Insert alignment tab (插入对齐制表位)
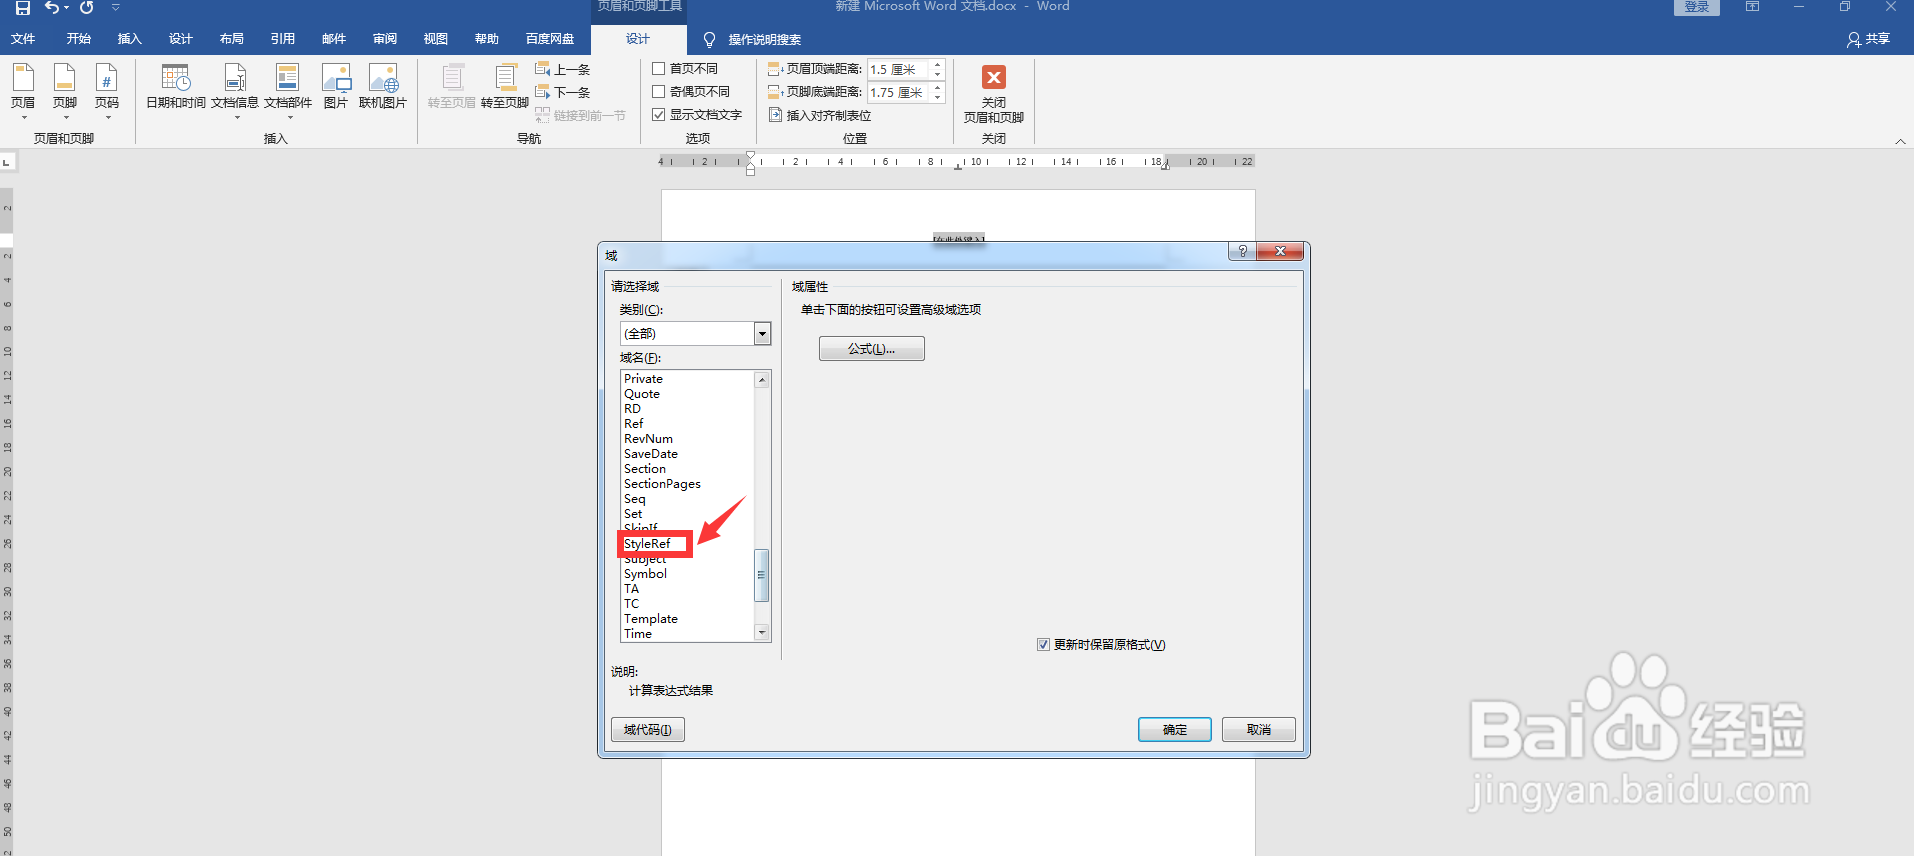The width and height of the screenshot is (1914, 856). pyautogui.click(x=820, y=115)
